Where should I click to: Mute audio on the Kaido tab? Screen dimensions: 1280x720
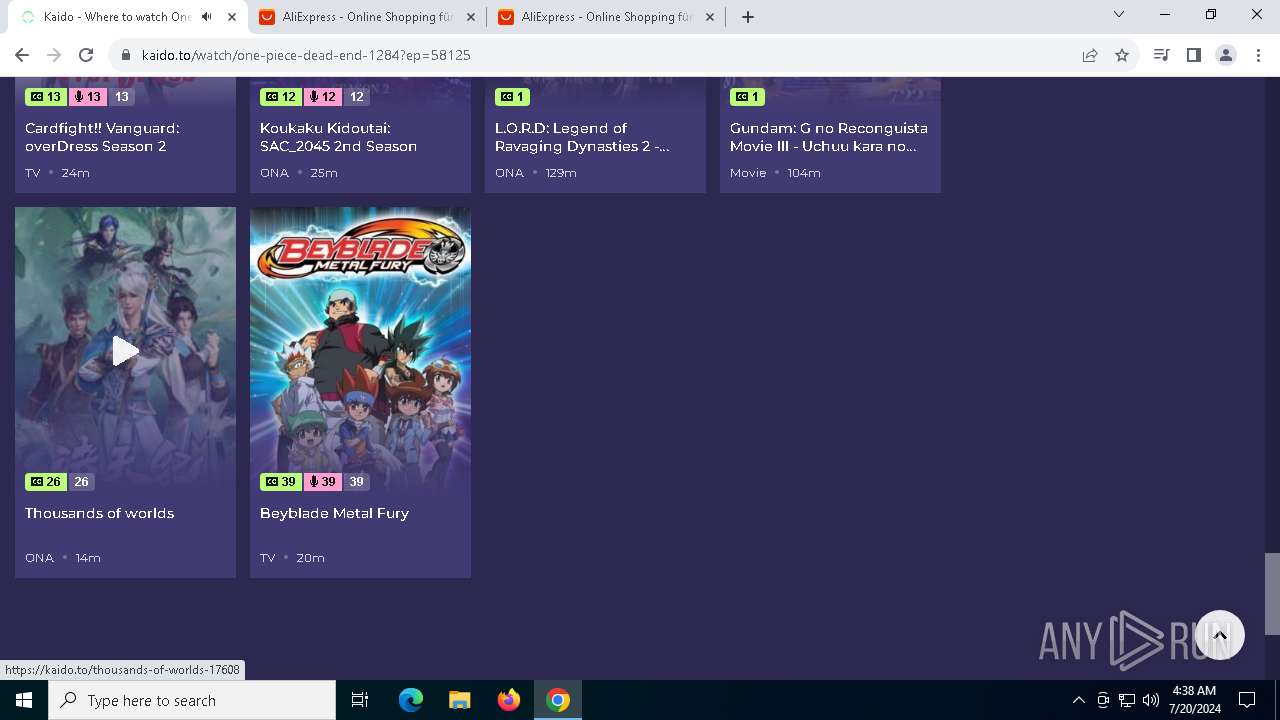click(x=207, y=17)
